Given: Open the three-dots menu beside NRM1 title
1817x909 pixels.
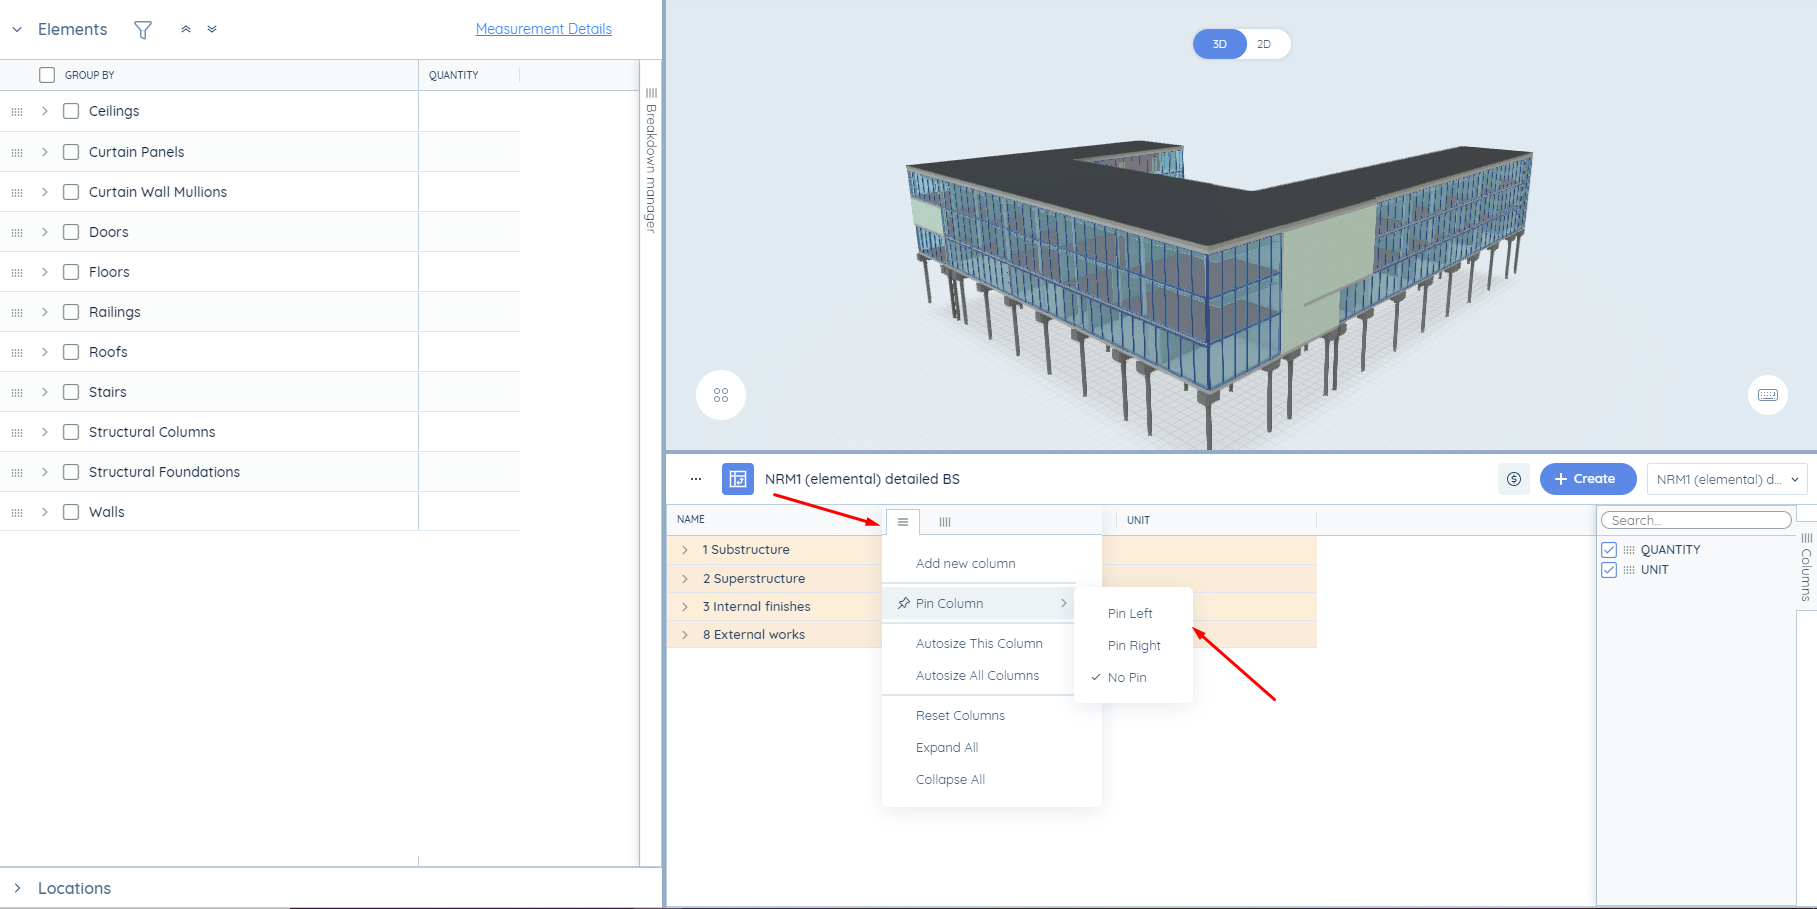Looking at the screenshot, I should click(x=696, y=479).
